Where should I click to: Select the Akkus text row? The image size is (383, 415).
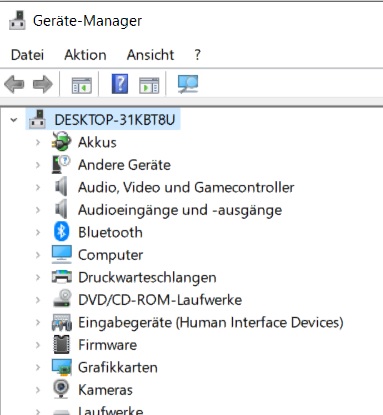(x=97, y=142)
